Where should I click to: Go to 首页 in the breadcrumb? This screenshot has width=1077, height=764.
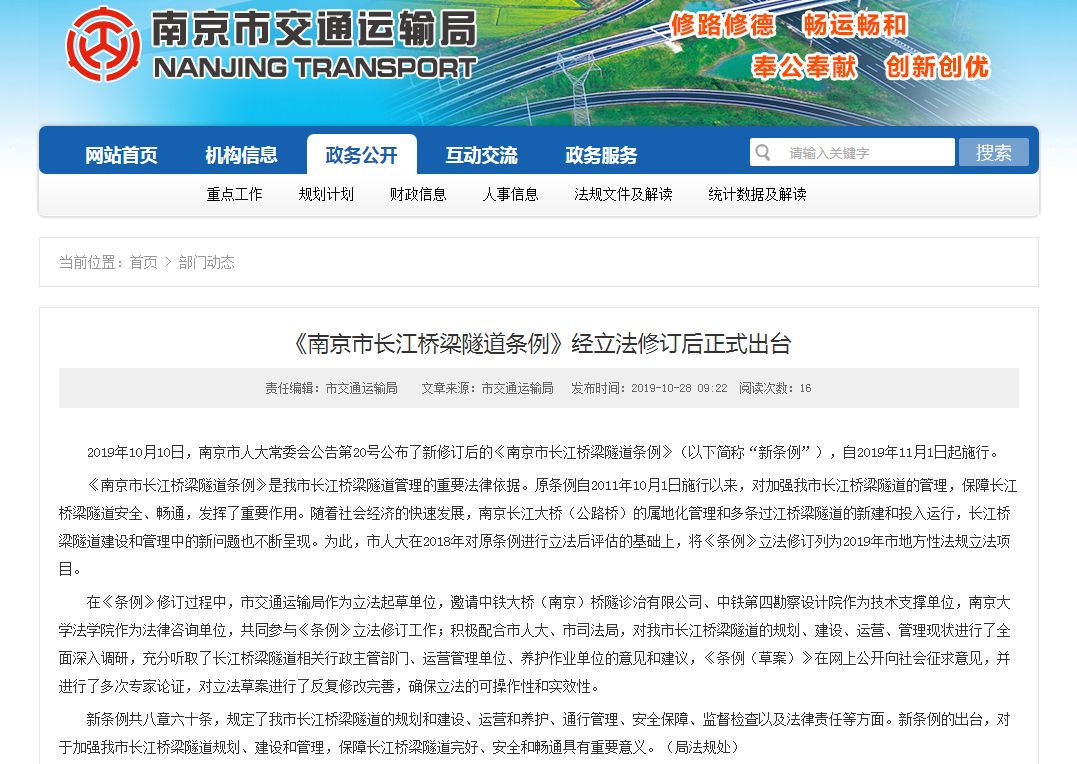pyautogui.click(x=144, y=262)
